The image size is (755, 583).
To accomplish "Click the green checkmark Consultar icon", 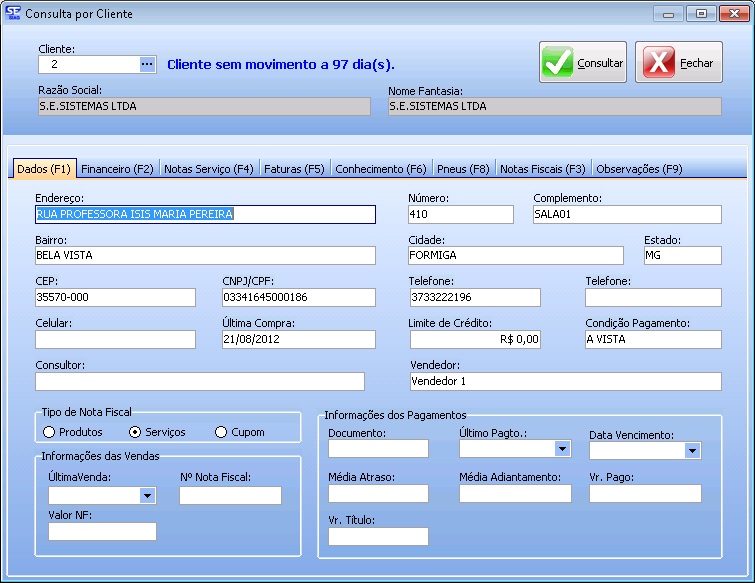I will (558, 63).
